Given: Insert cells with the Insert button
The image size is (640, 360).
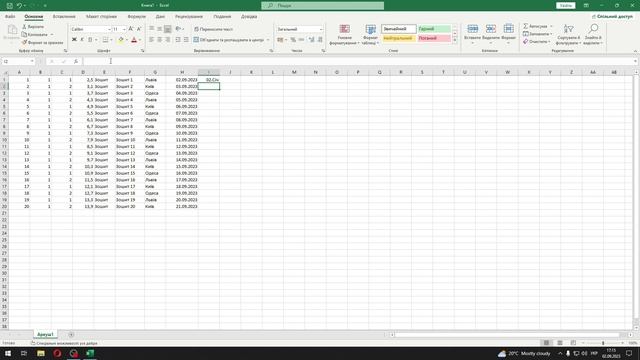Looking at the screenshot, I should [x=473, y=34].
